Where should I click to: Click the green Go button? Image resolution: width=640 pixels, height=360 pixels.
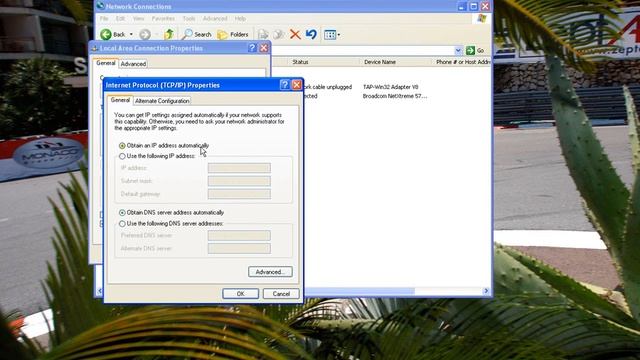click(475, 51)
